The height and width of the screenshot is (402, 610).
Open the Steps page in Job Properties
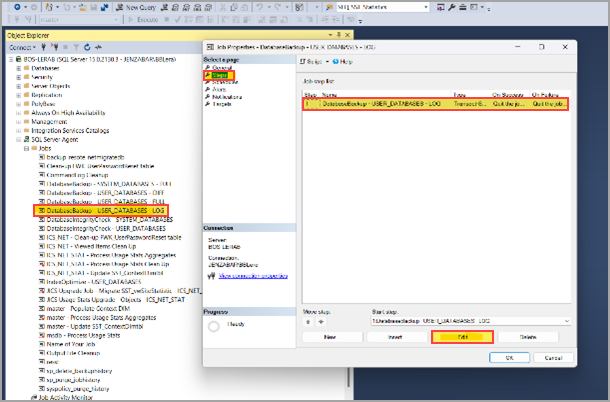pyautogui.click(x=220, y=75)
